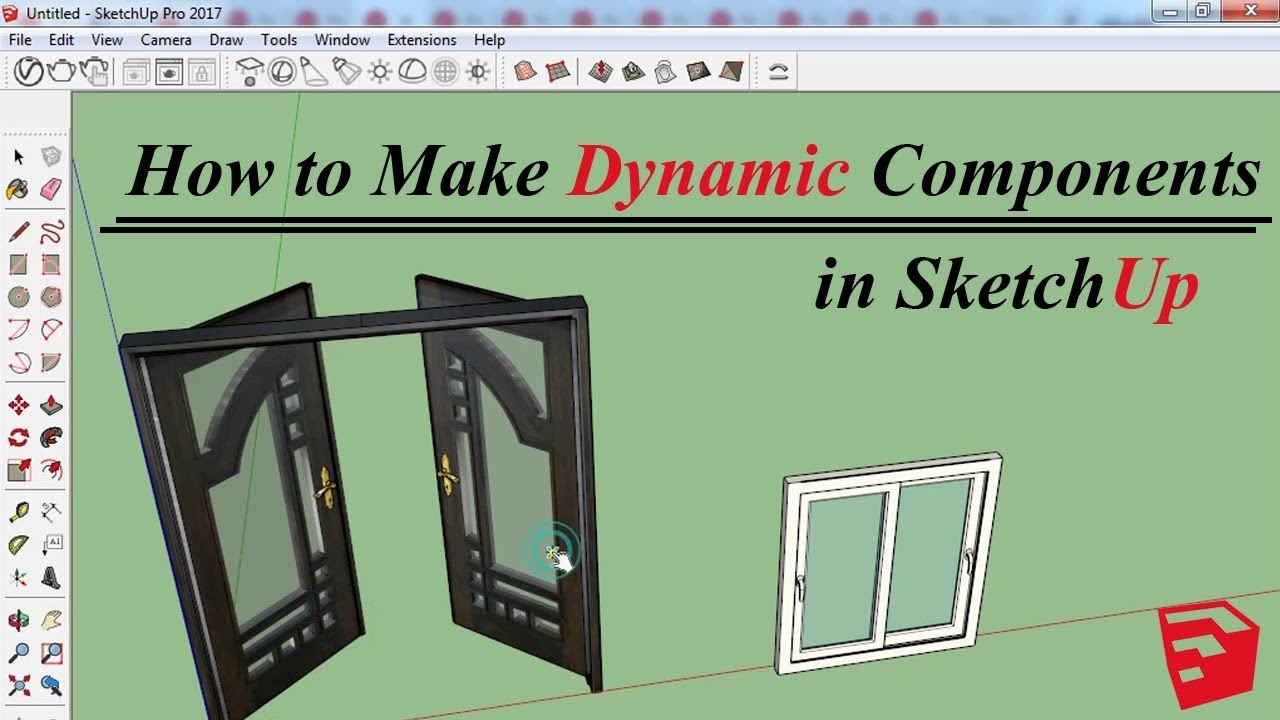
Task: Activate the Push/Pull tool
Action: tap(51, 405)
